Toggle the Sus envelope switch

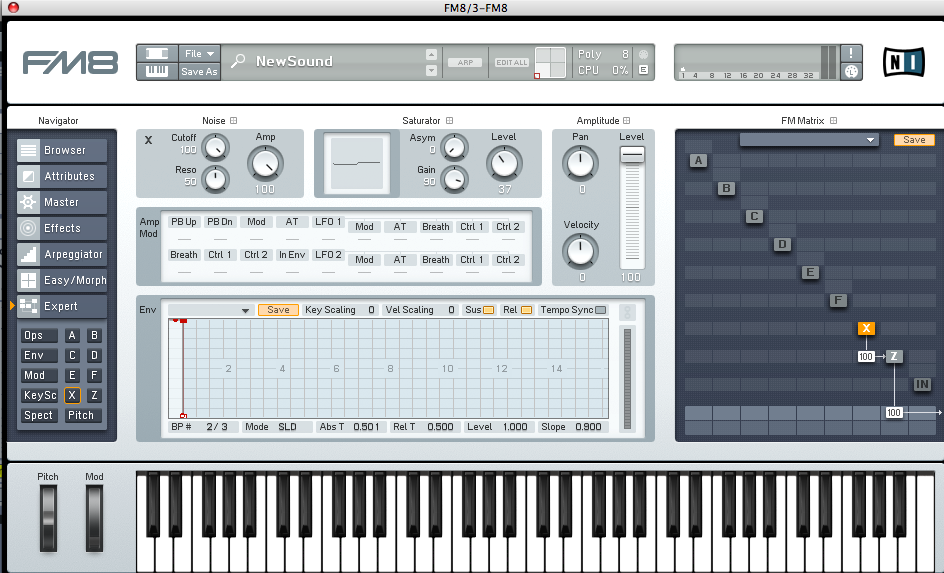click(488, 310)
